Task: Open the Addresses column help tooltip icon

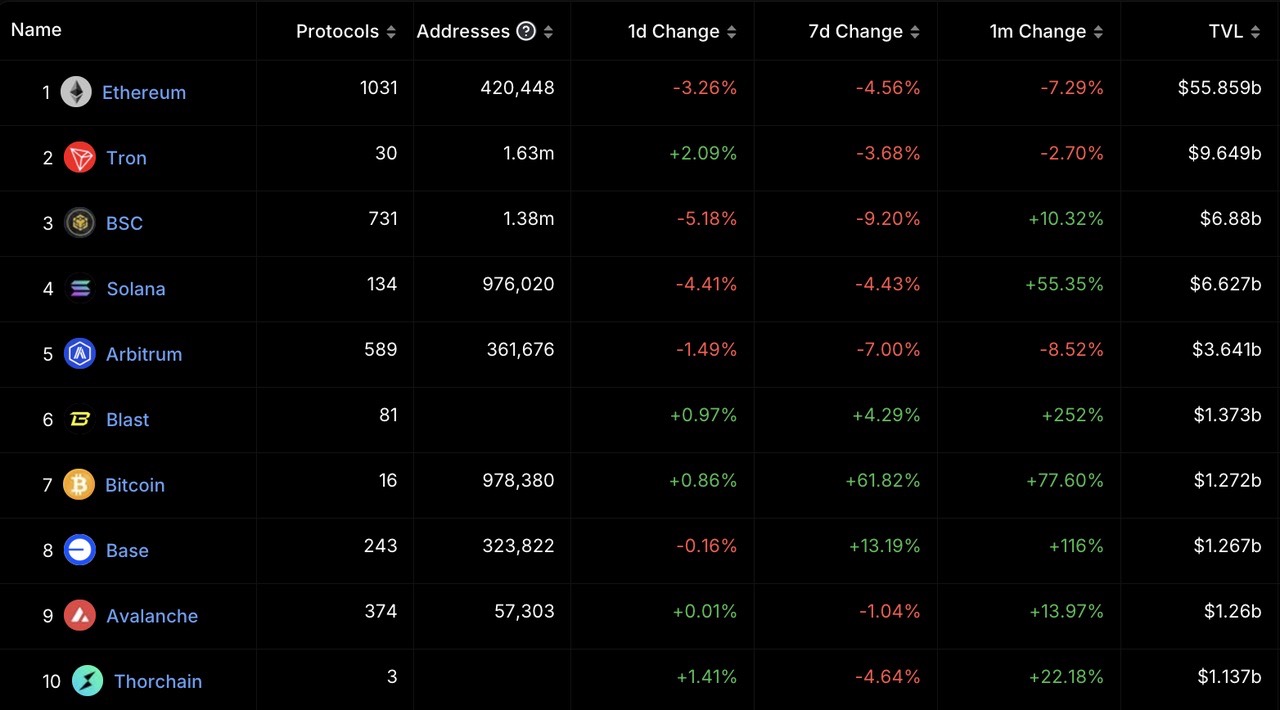Action: coord(526,31)
